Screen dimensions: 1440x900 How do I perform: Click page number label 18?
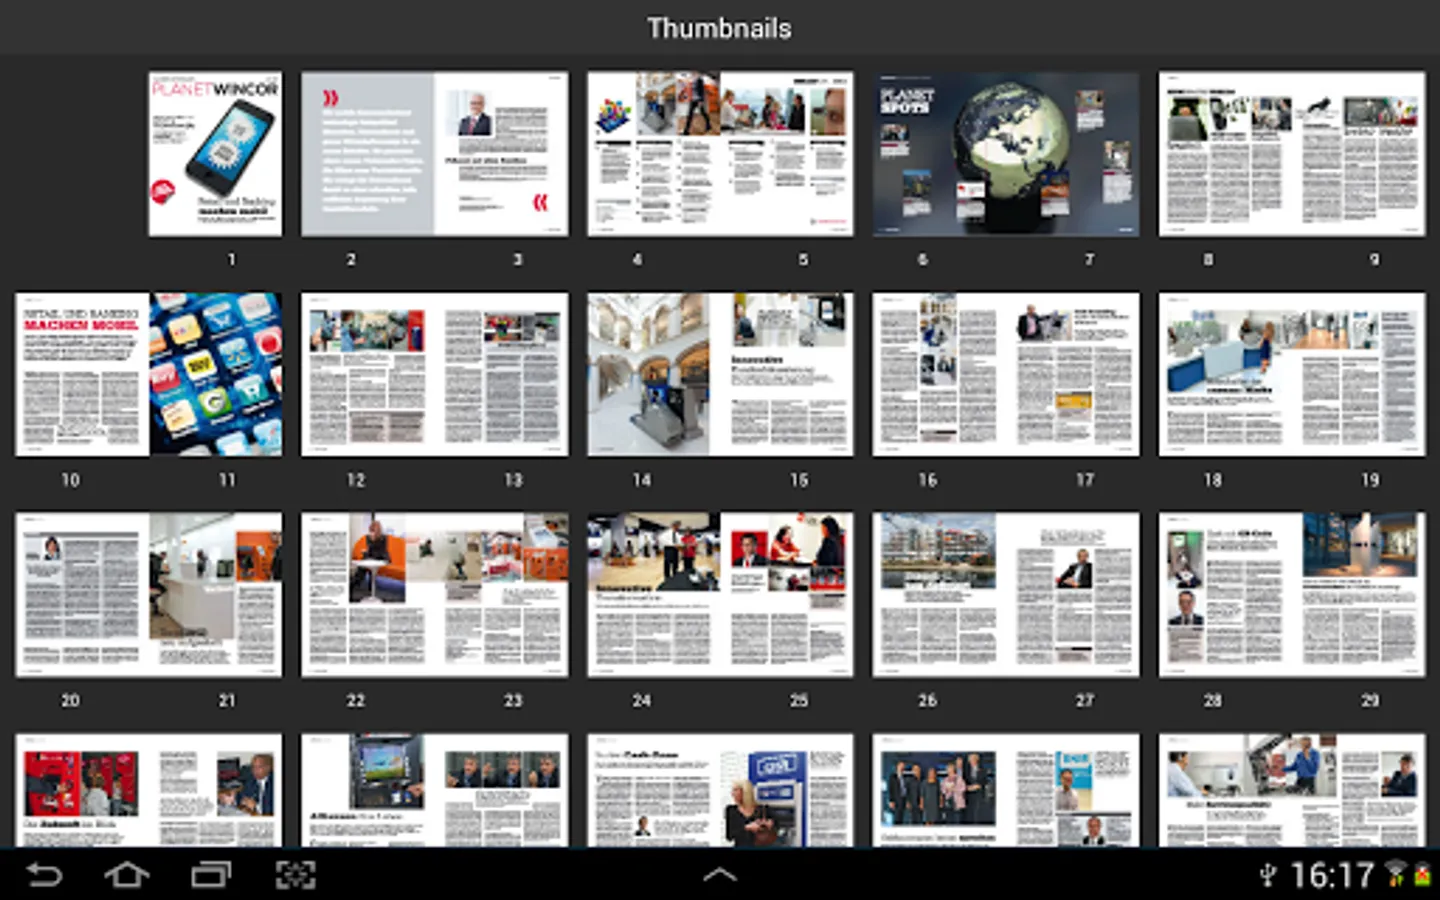pos(1213,480)
